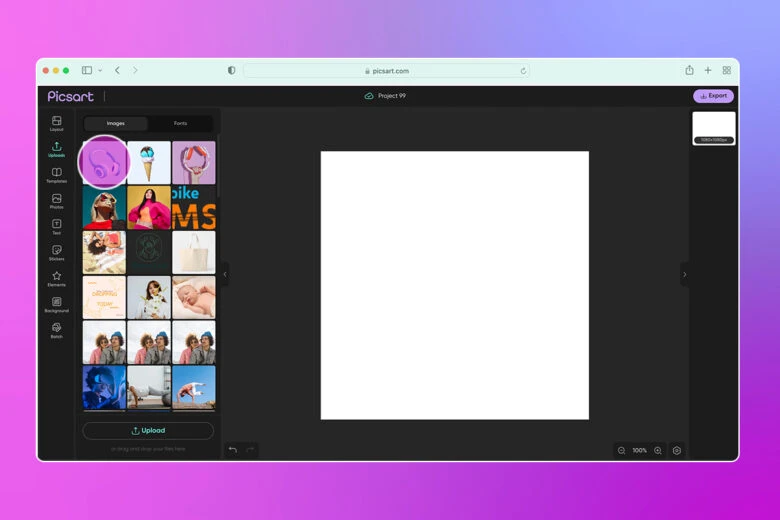Open the Background tool

point(57,304)
